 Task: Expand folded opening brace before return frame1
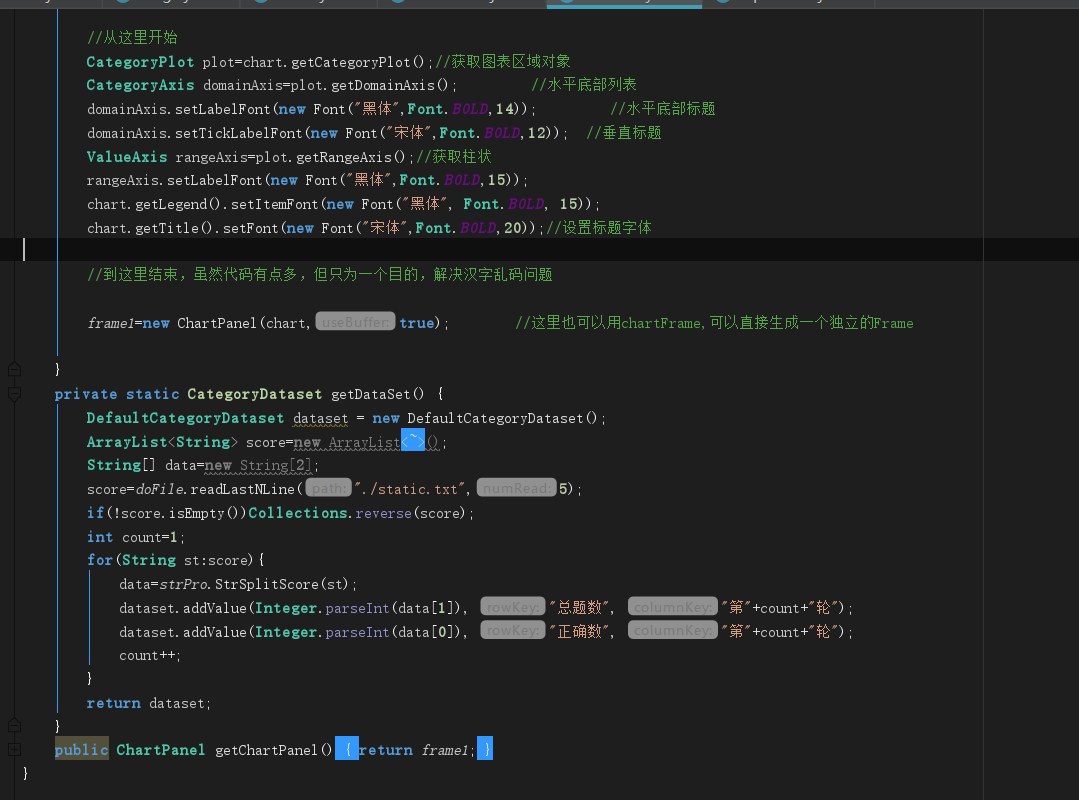point(347,749)
